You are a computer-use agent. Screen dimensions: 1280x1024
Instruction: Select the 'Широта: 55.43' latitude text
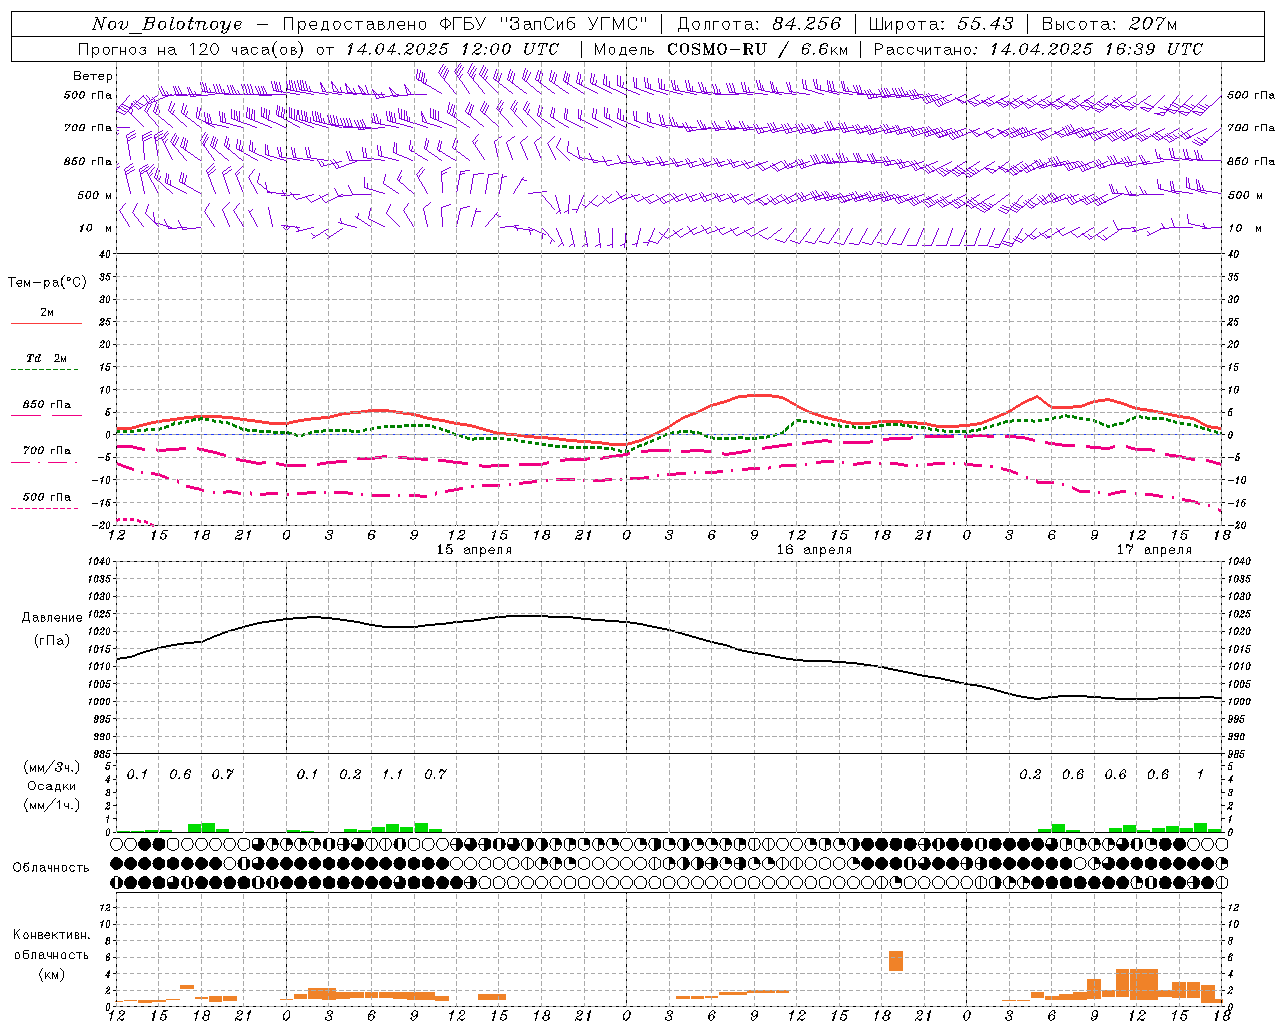tap(941, 24)
